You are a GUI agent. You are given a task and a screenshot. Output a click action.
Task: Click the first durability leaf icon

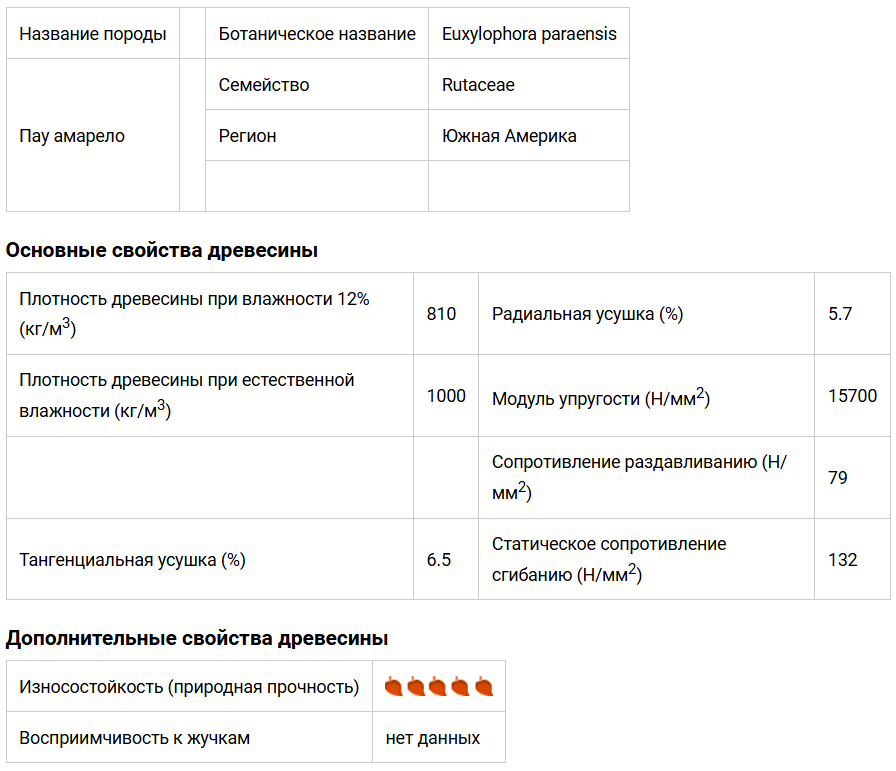(393, 687)
